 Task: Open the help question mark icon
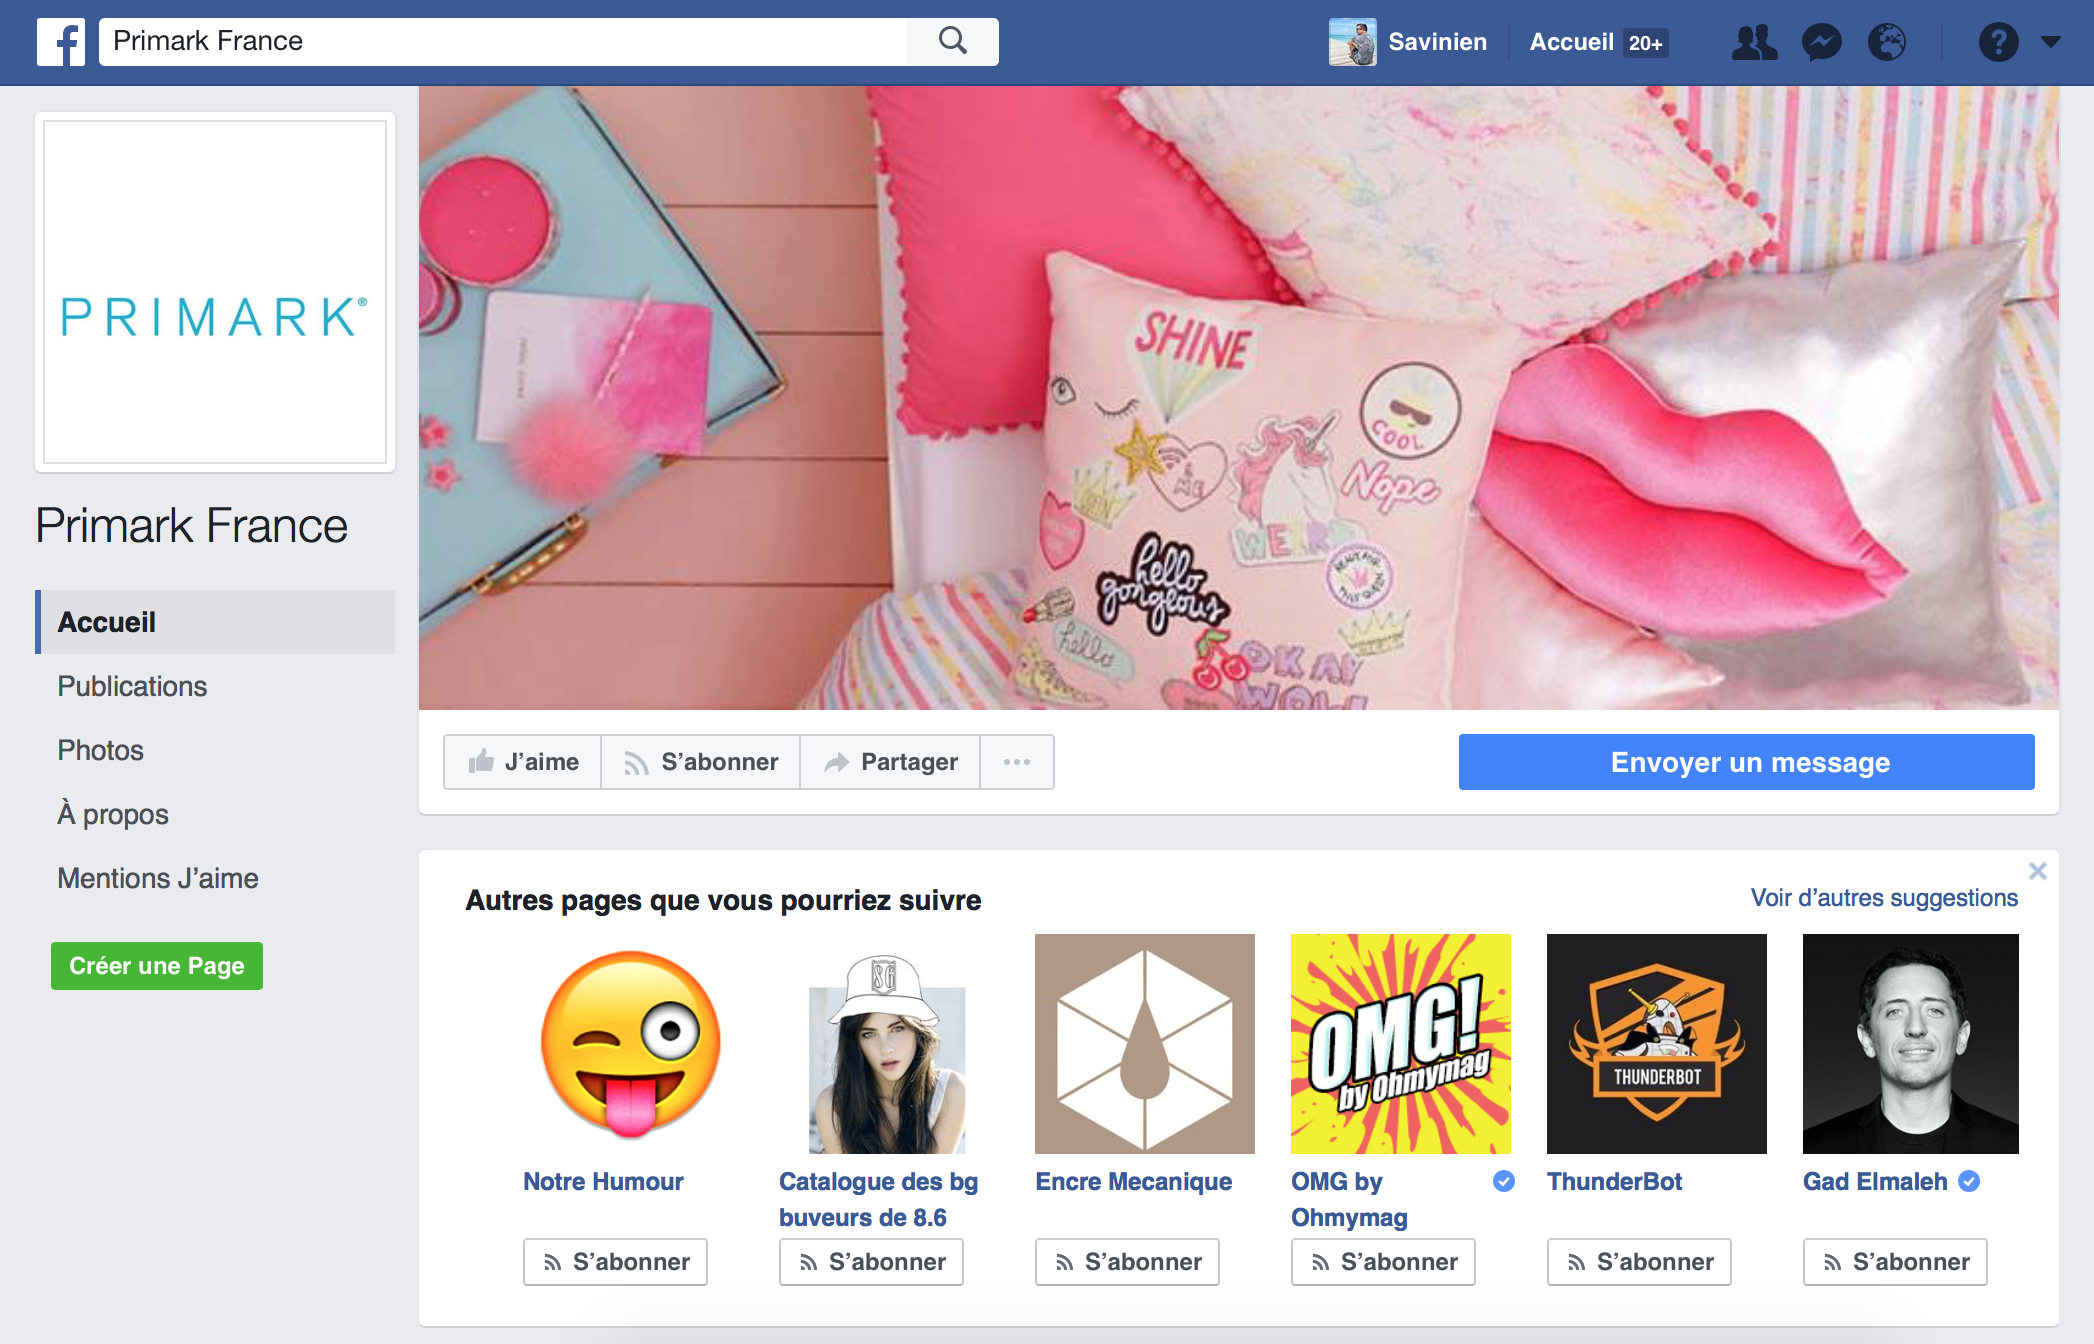point(1998,42)
